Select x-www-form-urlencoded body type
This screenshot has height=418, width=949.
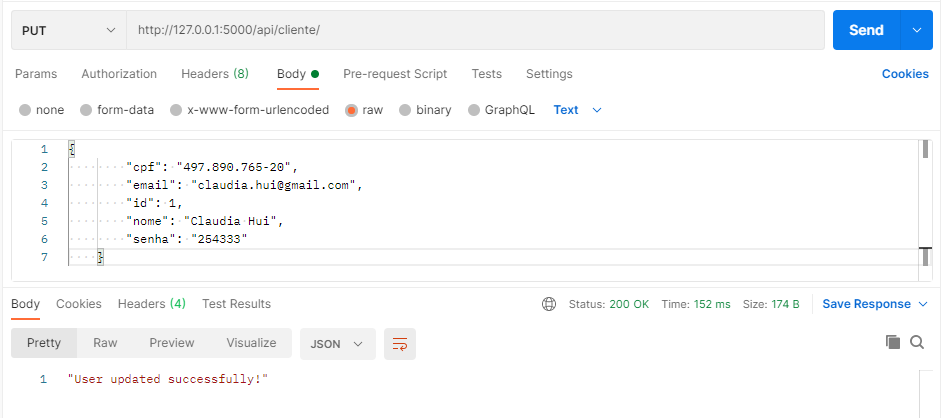(x=249, y=110)
